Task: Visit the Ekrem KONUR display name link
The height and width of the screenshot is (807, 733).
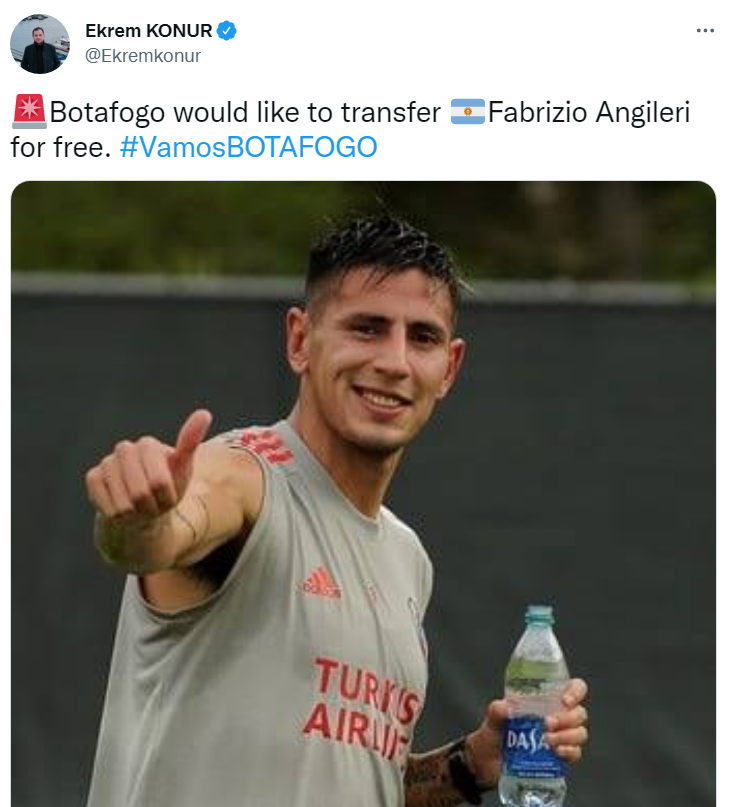Action: (x=149, y=31)
